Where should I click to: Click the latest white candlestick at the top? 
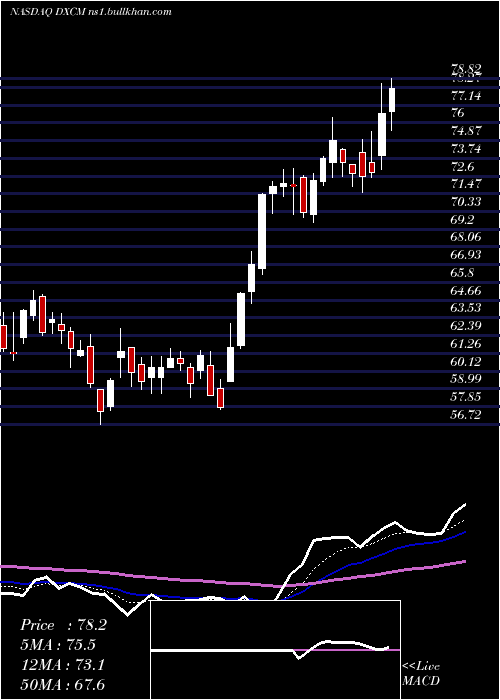(392, 100)
